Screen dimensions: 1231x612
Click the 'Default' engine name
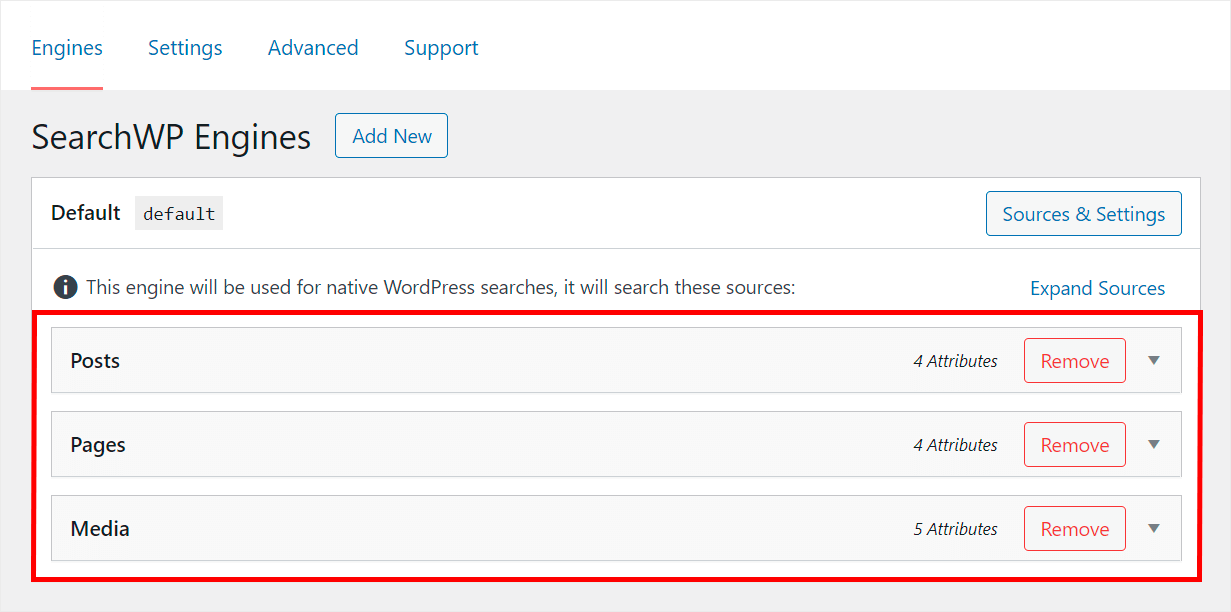(86, 213)
